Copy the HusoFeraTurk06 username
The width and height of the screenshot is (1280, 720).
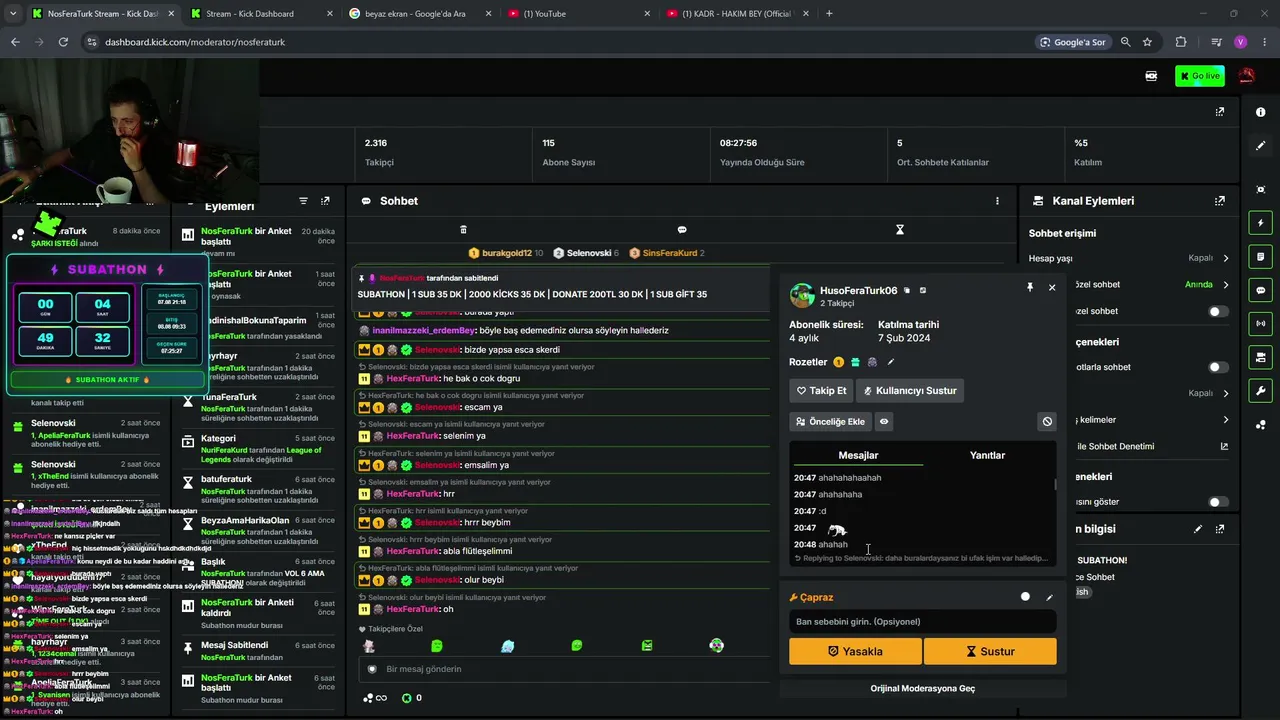[x=907, y=290]
